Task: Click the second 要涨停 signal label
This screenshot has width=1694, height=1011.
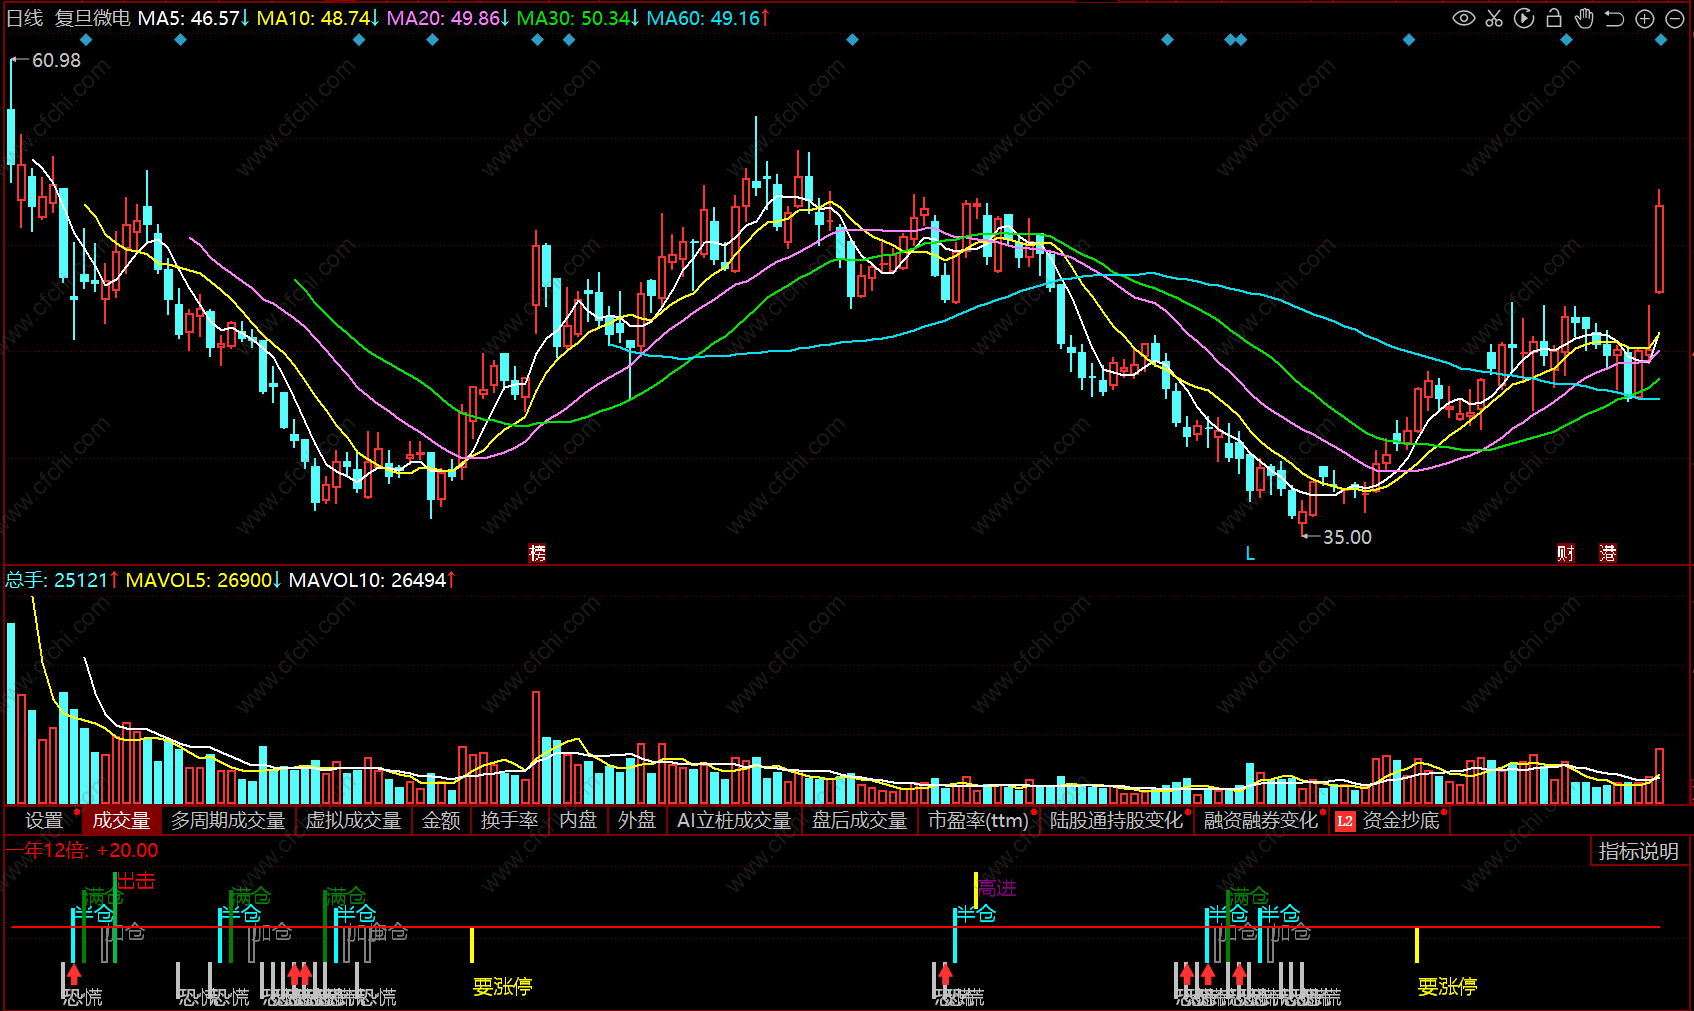Action: tap(1447, 987)
